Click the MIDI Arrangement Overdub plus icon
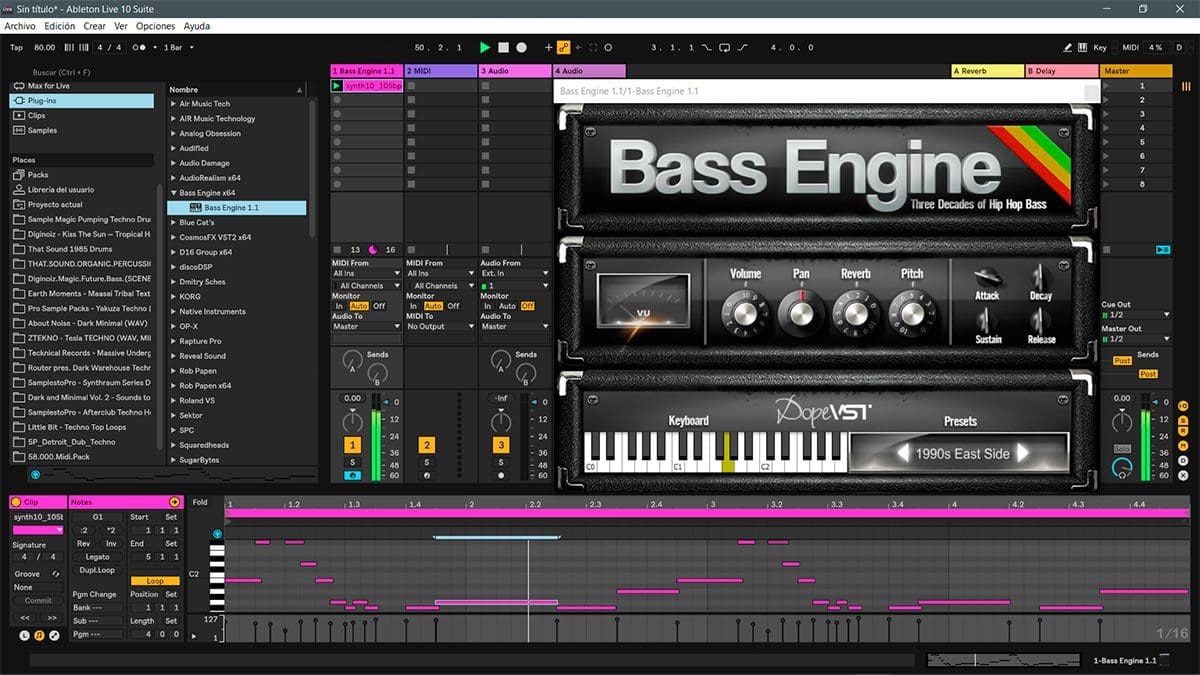Viewport: 1200px width, 675px height. coord(548,47)
